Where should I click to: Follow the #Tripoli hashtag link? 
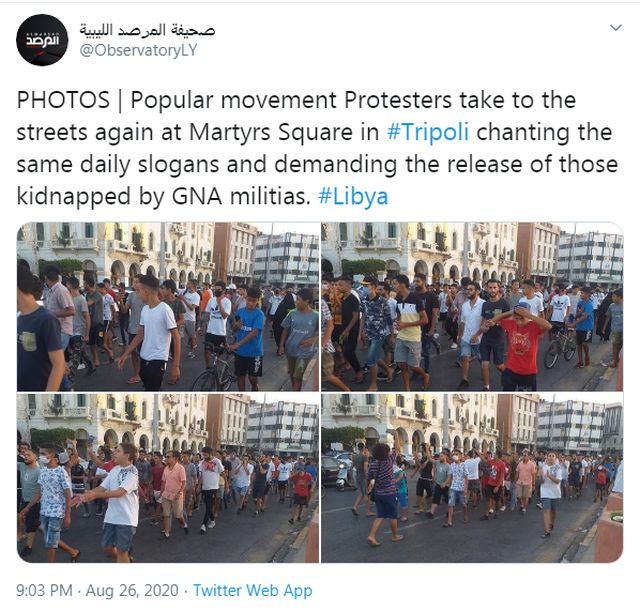coord(427,132)
